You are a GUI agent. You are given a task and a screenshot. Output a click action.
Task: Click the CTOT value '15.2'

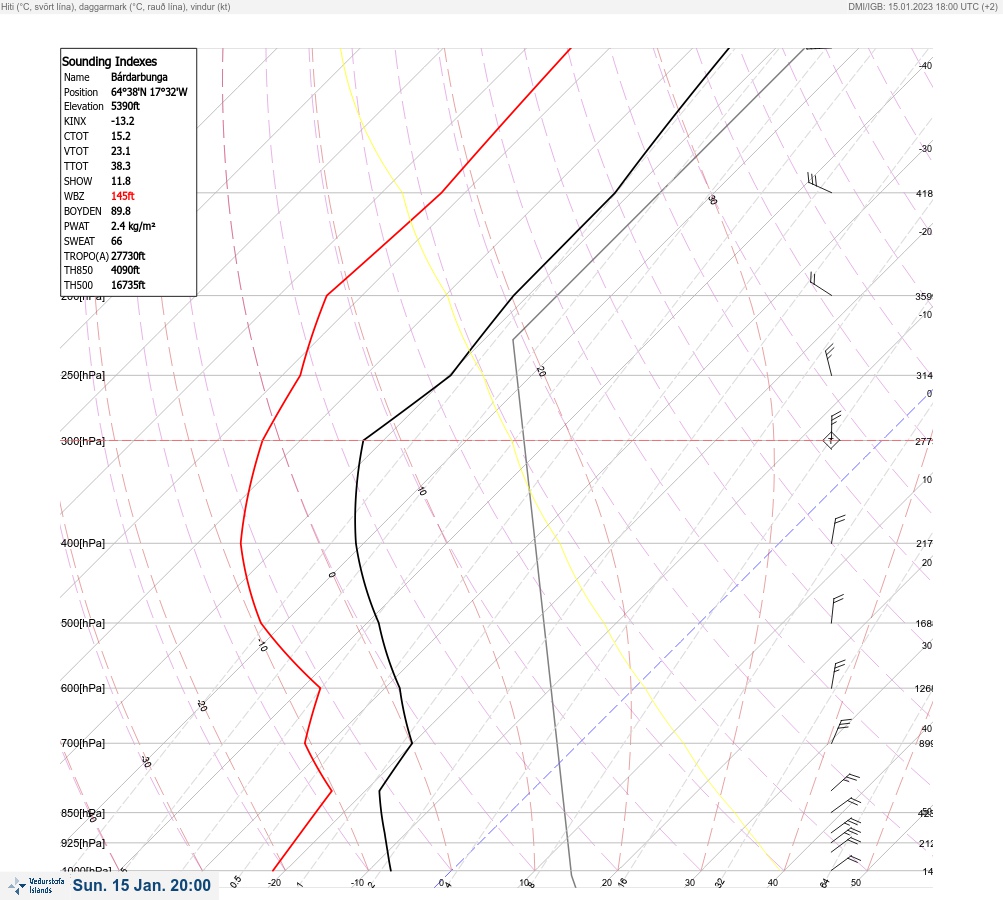[121, 136]
